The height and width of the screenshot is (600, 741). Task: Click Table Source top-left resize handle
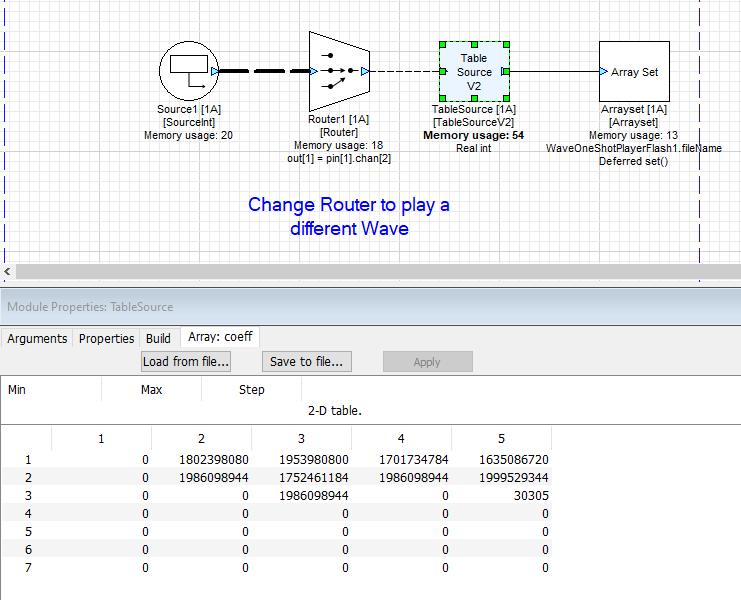pos(441,44)
